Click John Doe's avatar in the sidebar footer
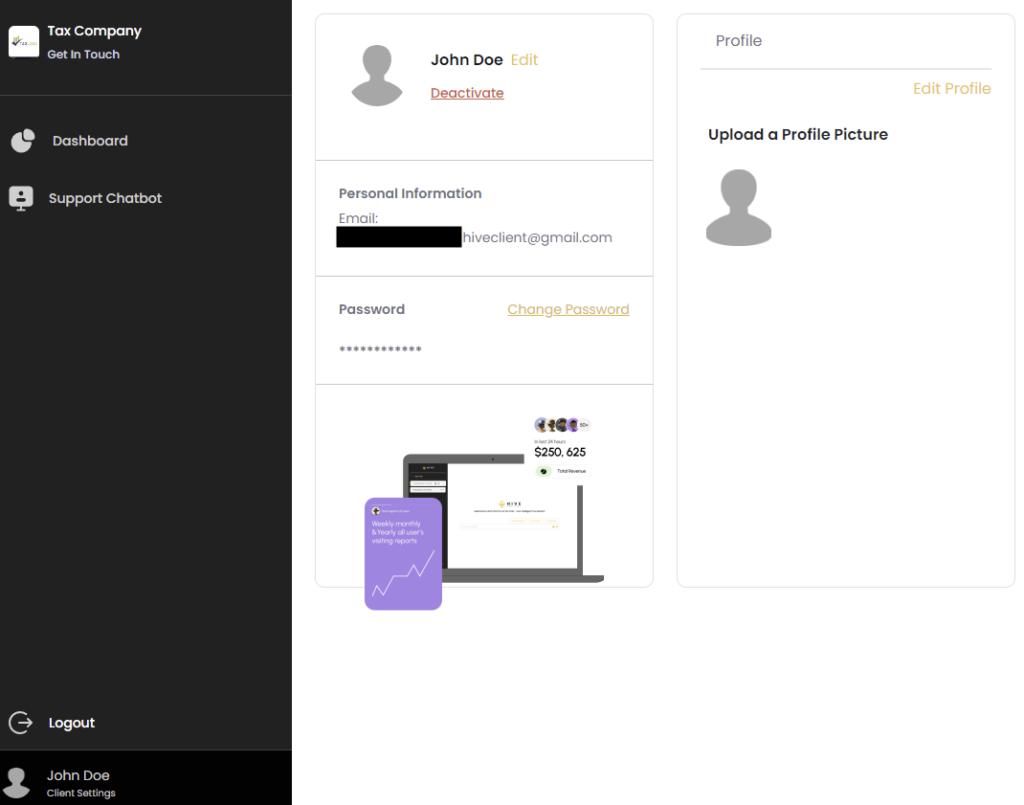 (x=17, y=782)
